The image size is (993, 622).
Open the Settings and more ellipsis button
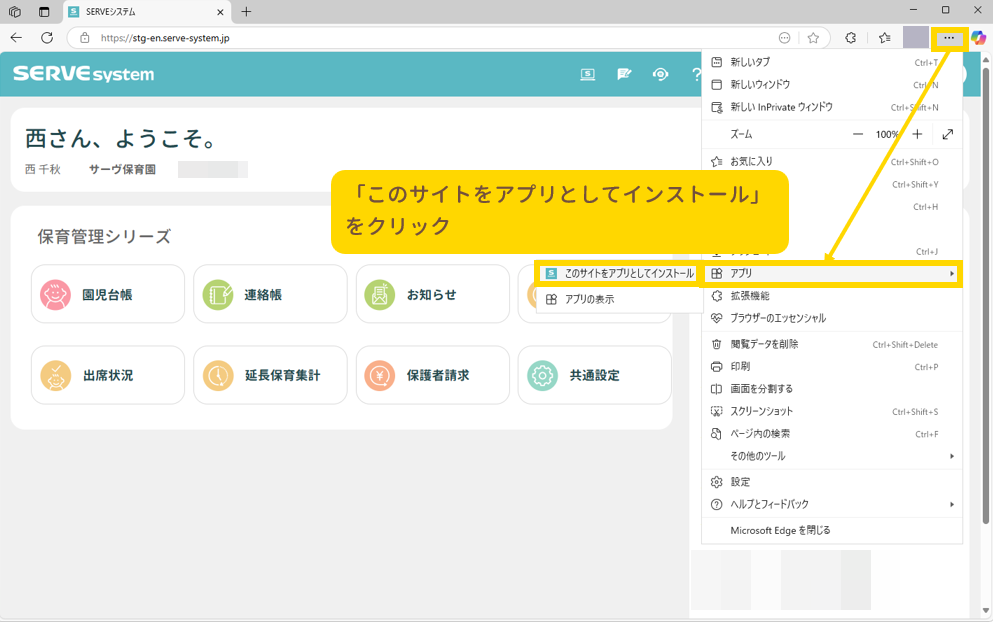pyautogui.click(x=949, y=38)
